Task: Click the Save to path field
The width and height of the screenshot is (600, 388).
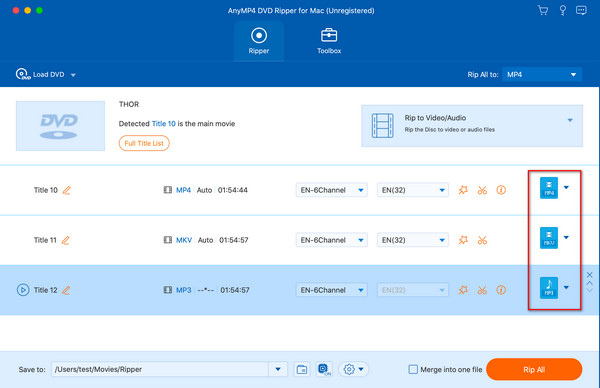Action: point(160,369)
